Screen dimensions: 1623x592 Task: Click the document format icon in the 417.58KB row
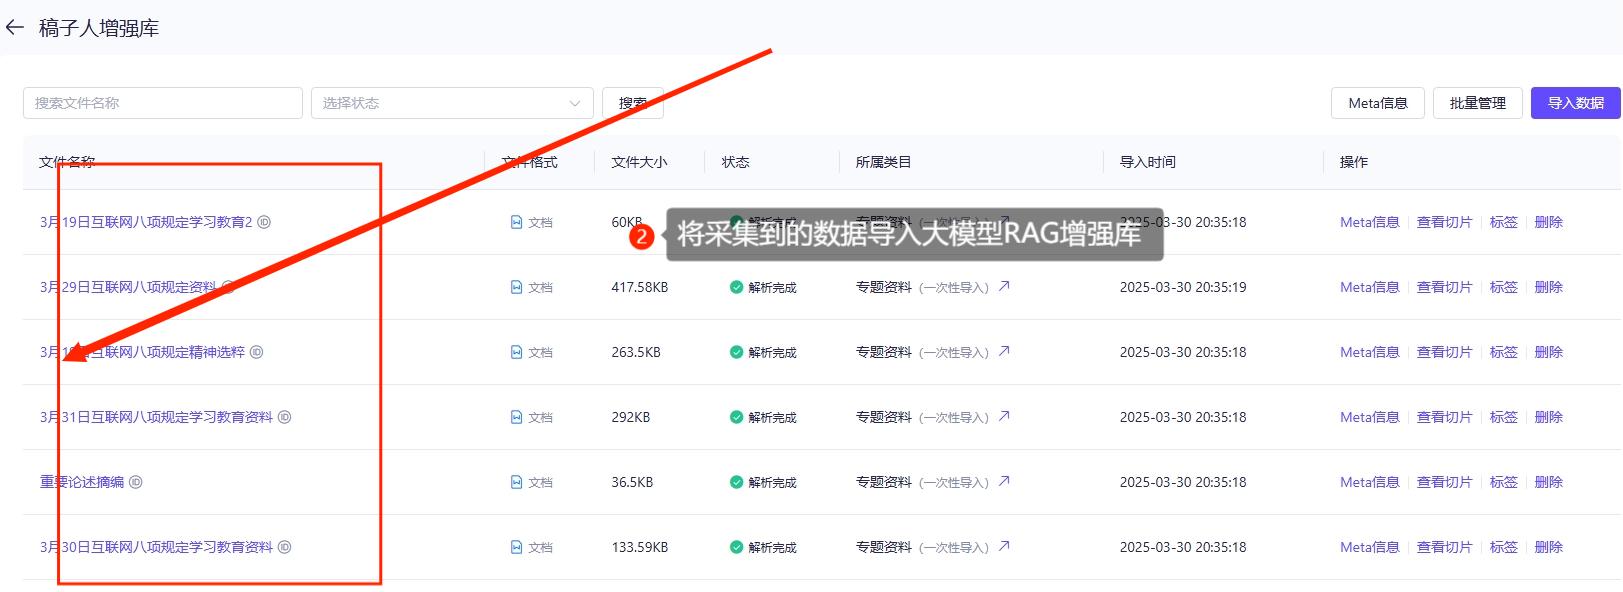click(x=516, y=287)
